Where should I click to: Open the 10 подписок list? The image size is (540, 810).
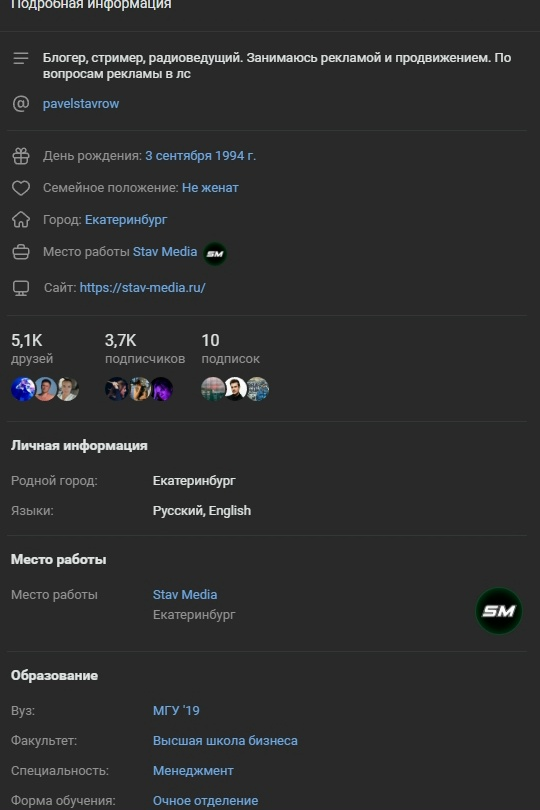(x=230, y=349)
